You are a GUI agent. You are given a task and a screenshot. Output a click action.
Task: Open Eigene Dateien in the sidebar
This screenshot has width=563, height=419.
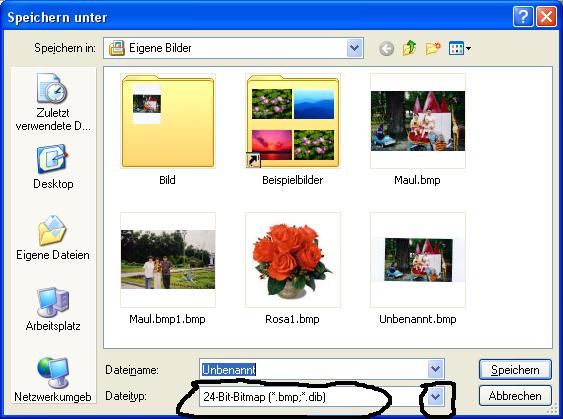click(53, 238)
